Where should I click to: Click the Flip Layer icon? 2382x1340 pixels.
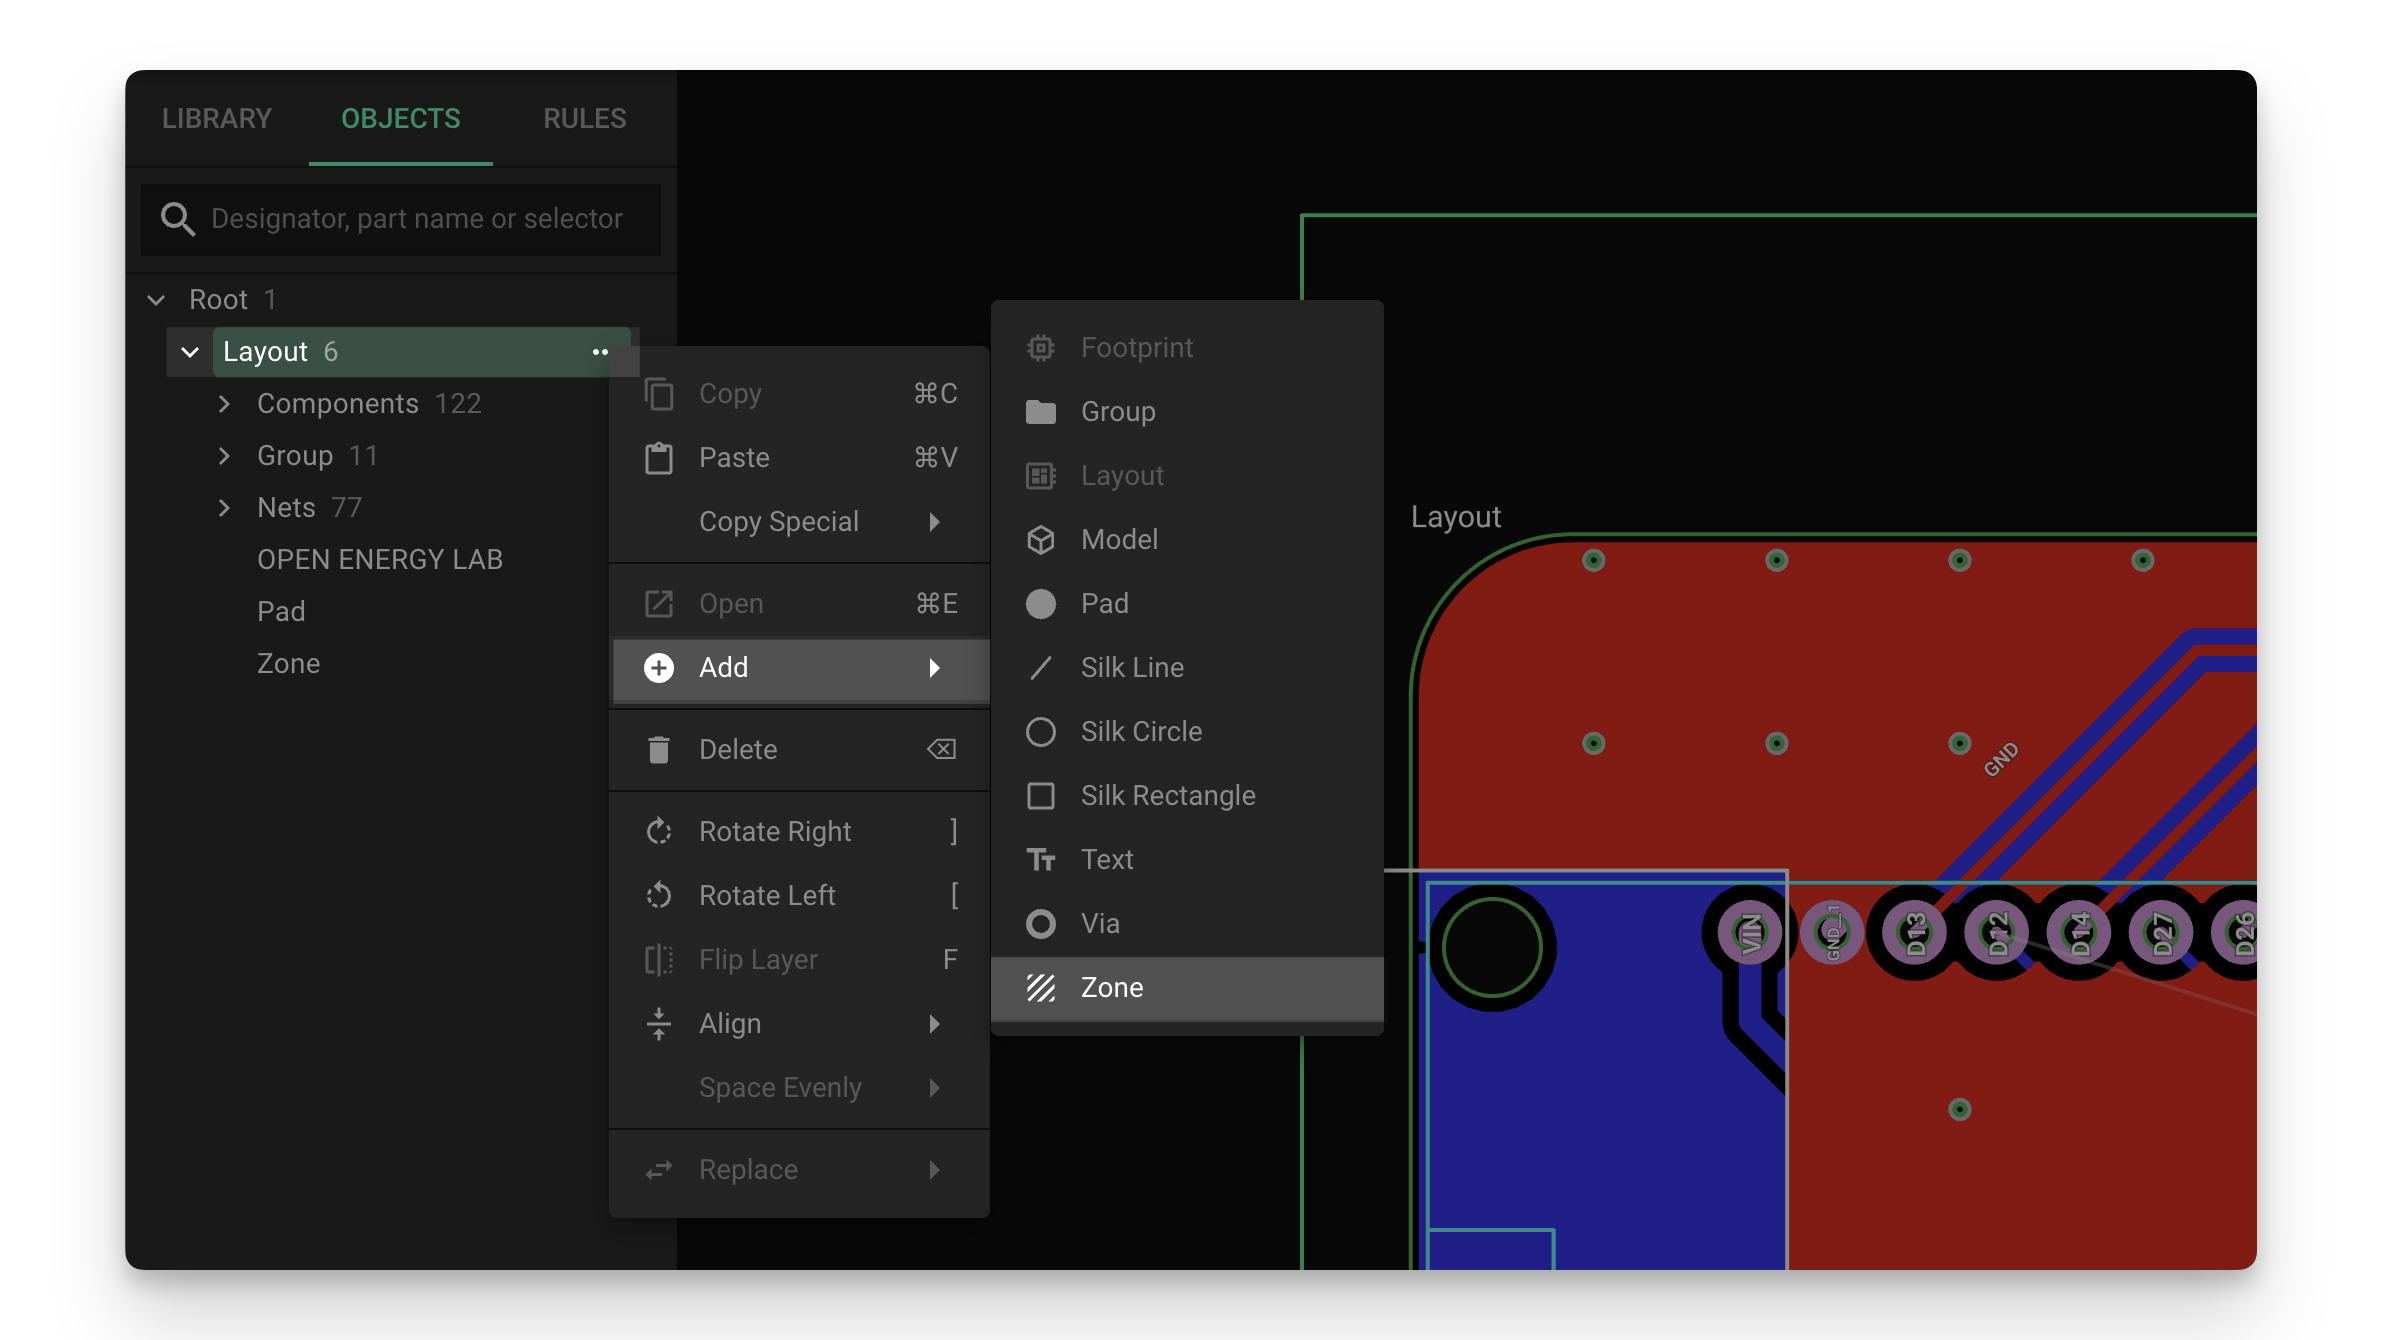[659, 960]
